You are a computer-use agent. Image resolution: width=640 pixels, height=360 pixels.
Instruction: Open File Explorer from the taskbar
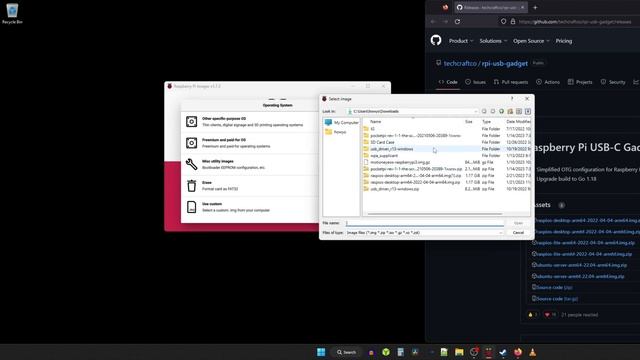tap(459, 352)
